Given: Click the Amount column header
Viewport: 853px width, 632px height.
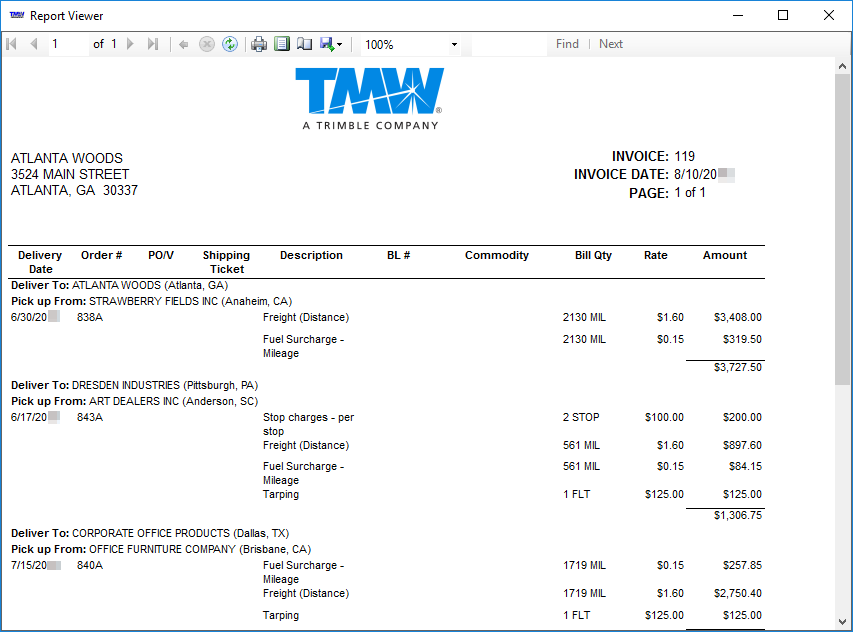Looking at the screenshot, I should click(725, 255).
